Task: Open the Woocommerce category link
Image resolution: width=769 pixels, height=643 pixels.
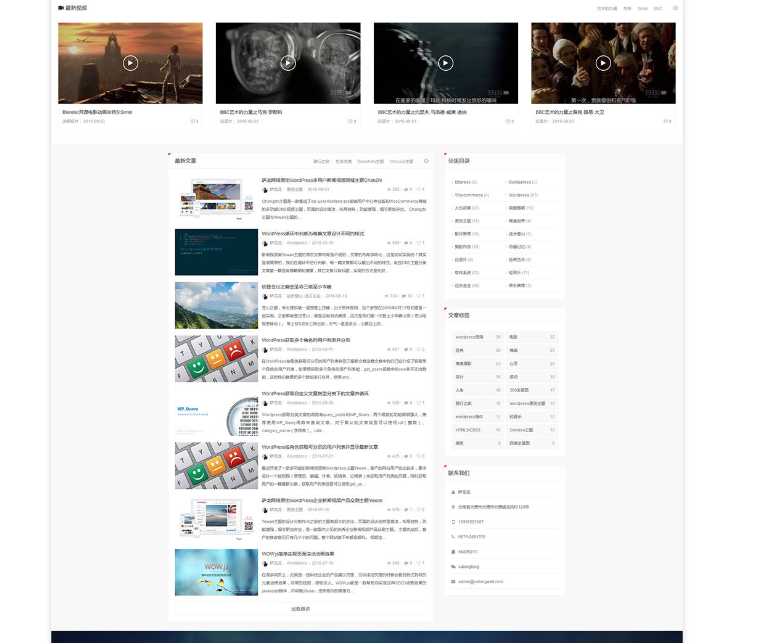Action: click(x=468, y=195)
